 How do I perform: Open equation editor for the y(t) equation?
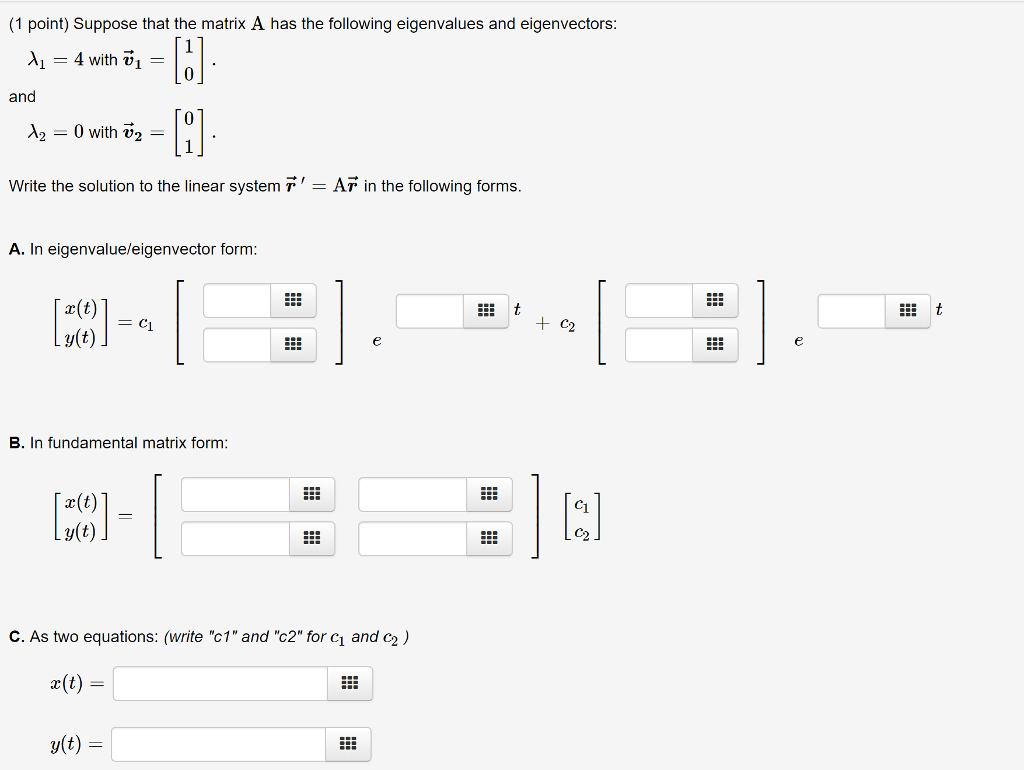coord(348,744)
